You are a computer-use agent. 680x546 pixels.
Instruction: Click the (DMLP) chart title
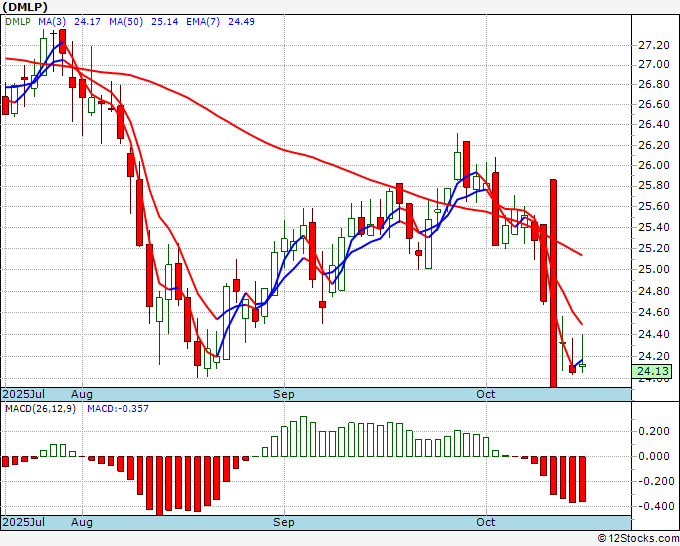coord(25,7)
